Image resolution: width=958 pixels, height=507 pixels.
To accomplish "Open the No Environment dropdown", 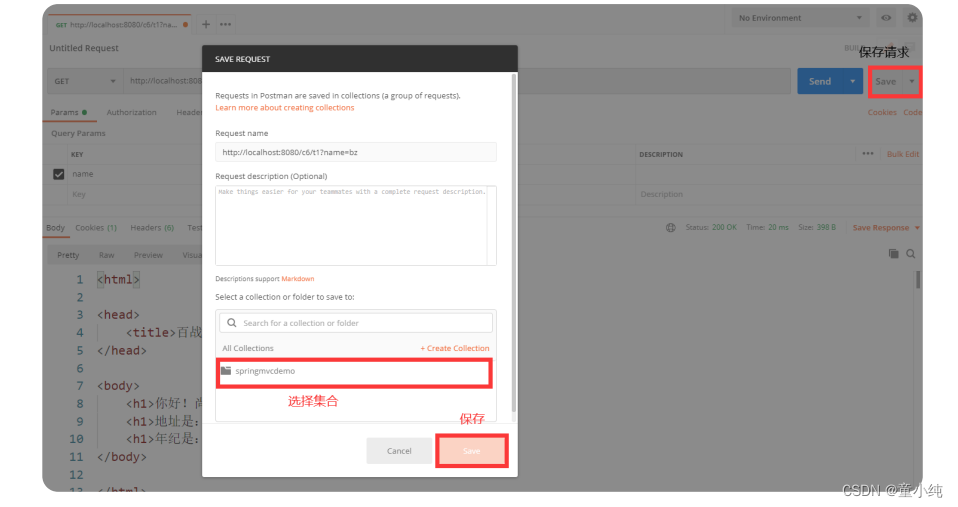I will click(800, 18).
